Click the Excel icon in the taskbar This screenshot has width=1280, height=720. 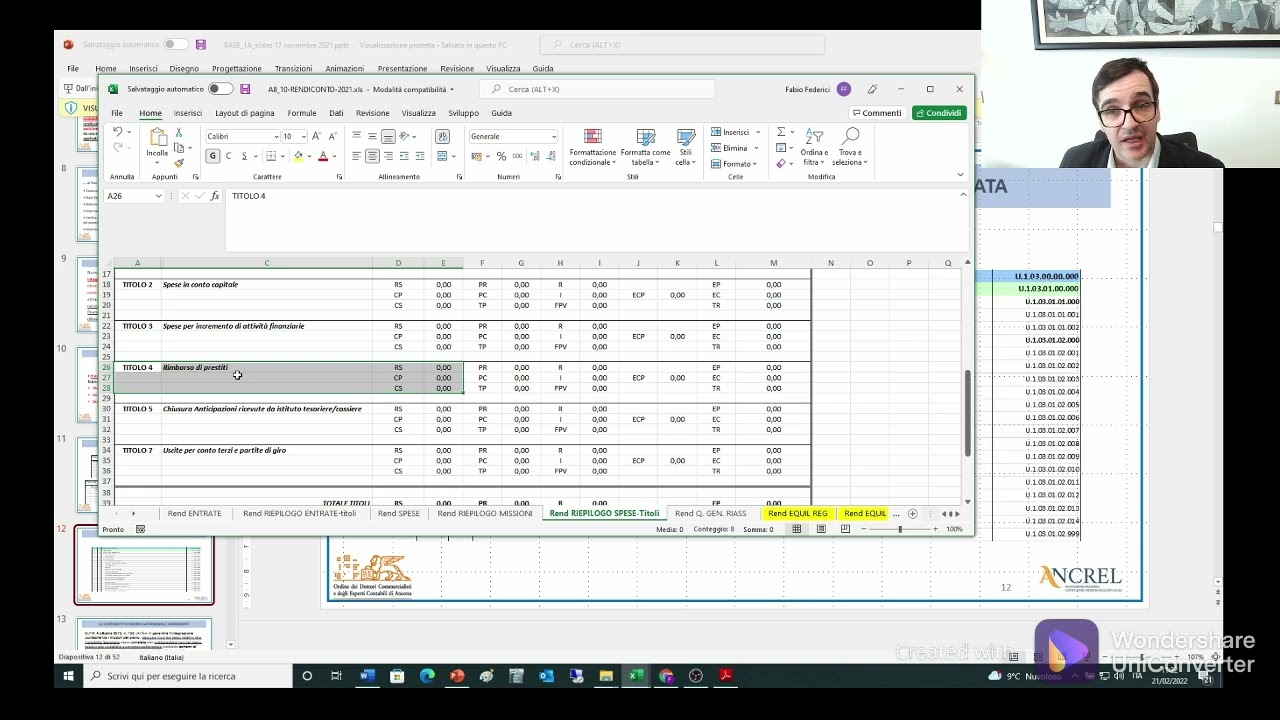click(x=635, y=676)
